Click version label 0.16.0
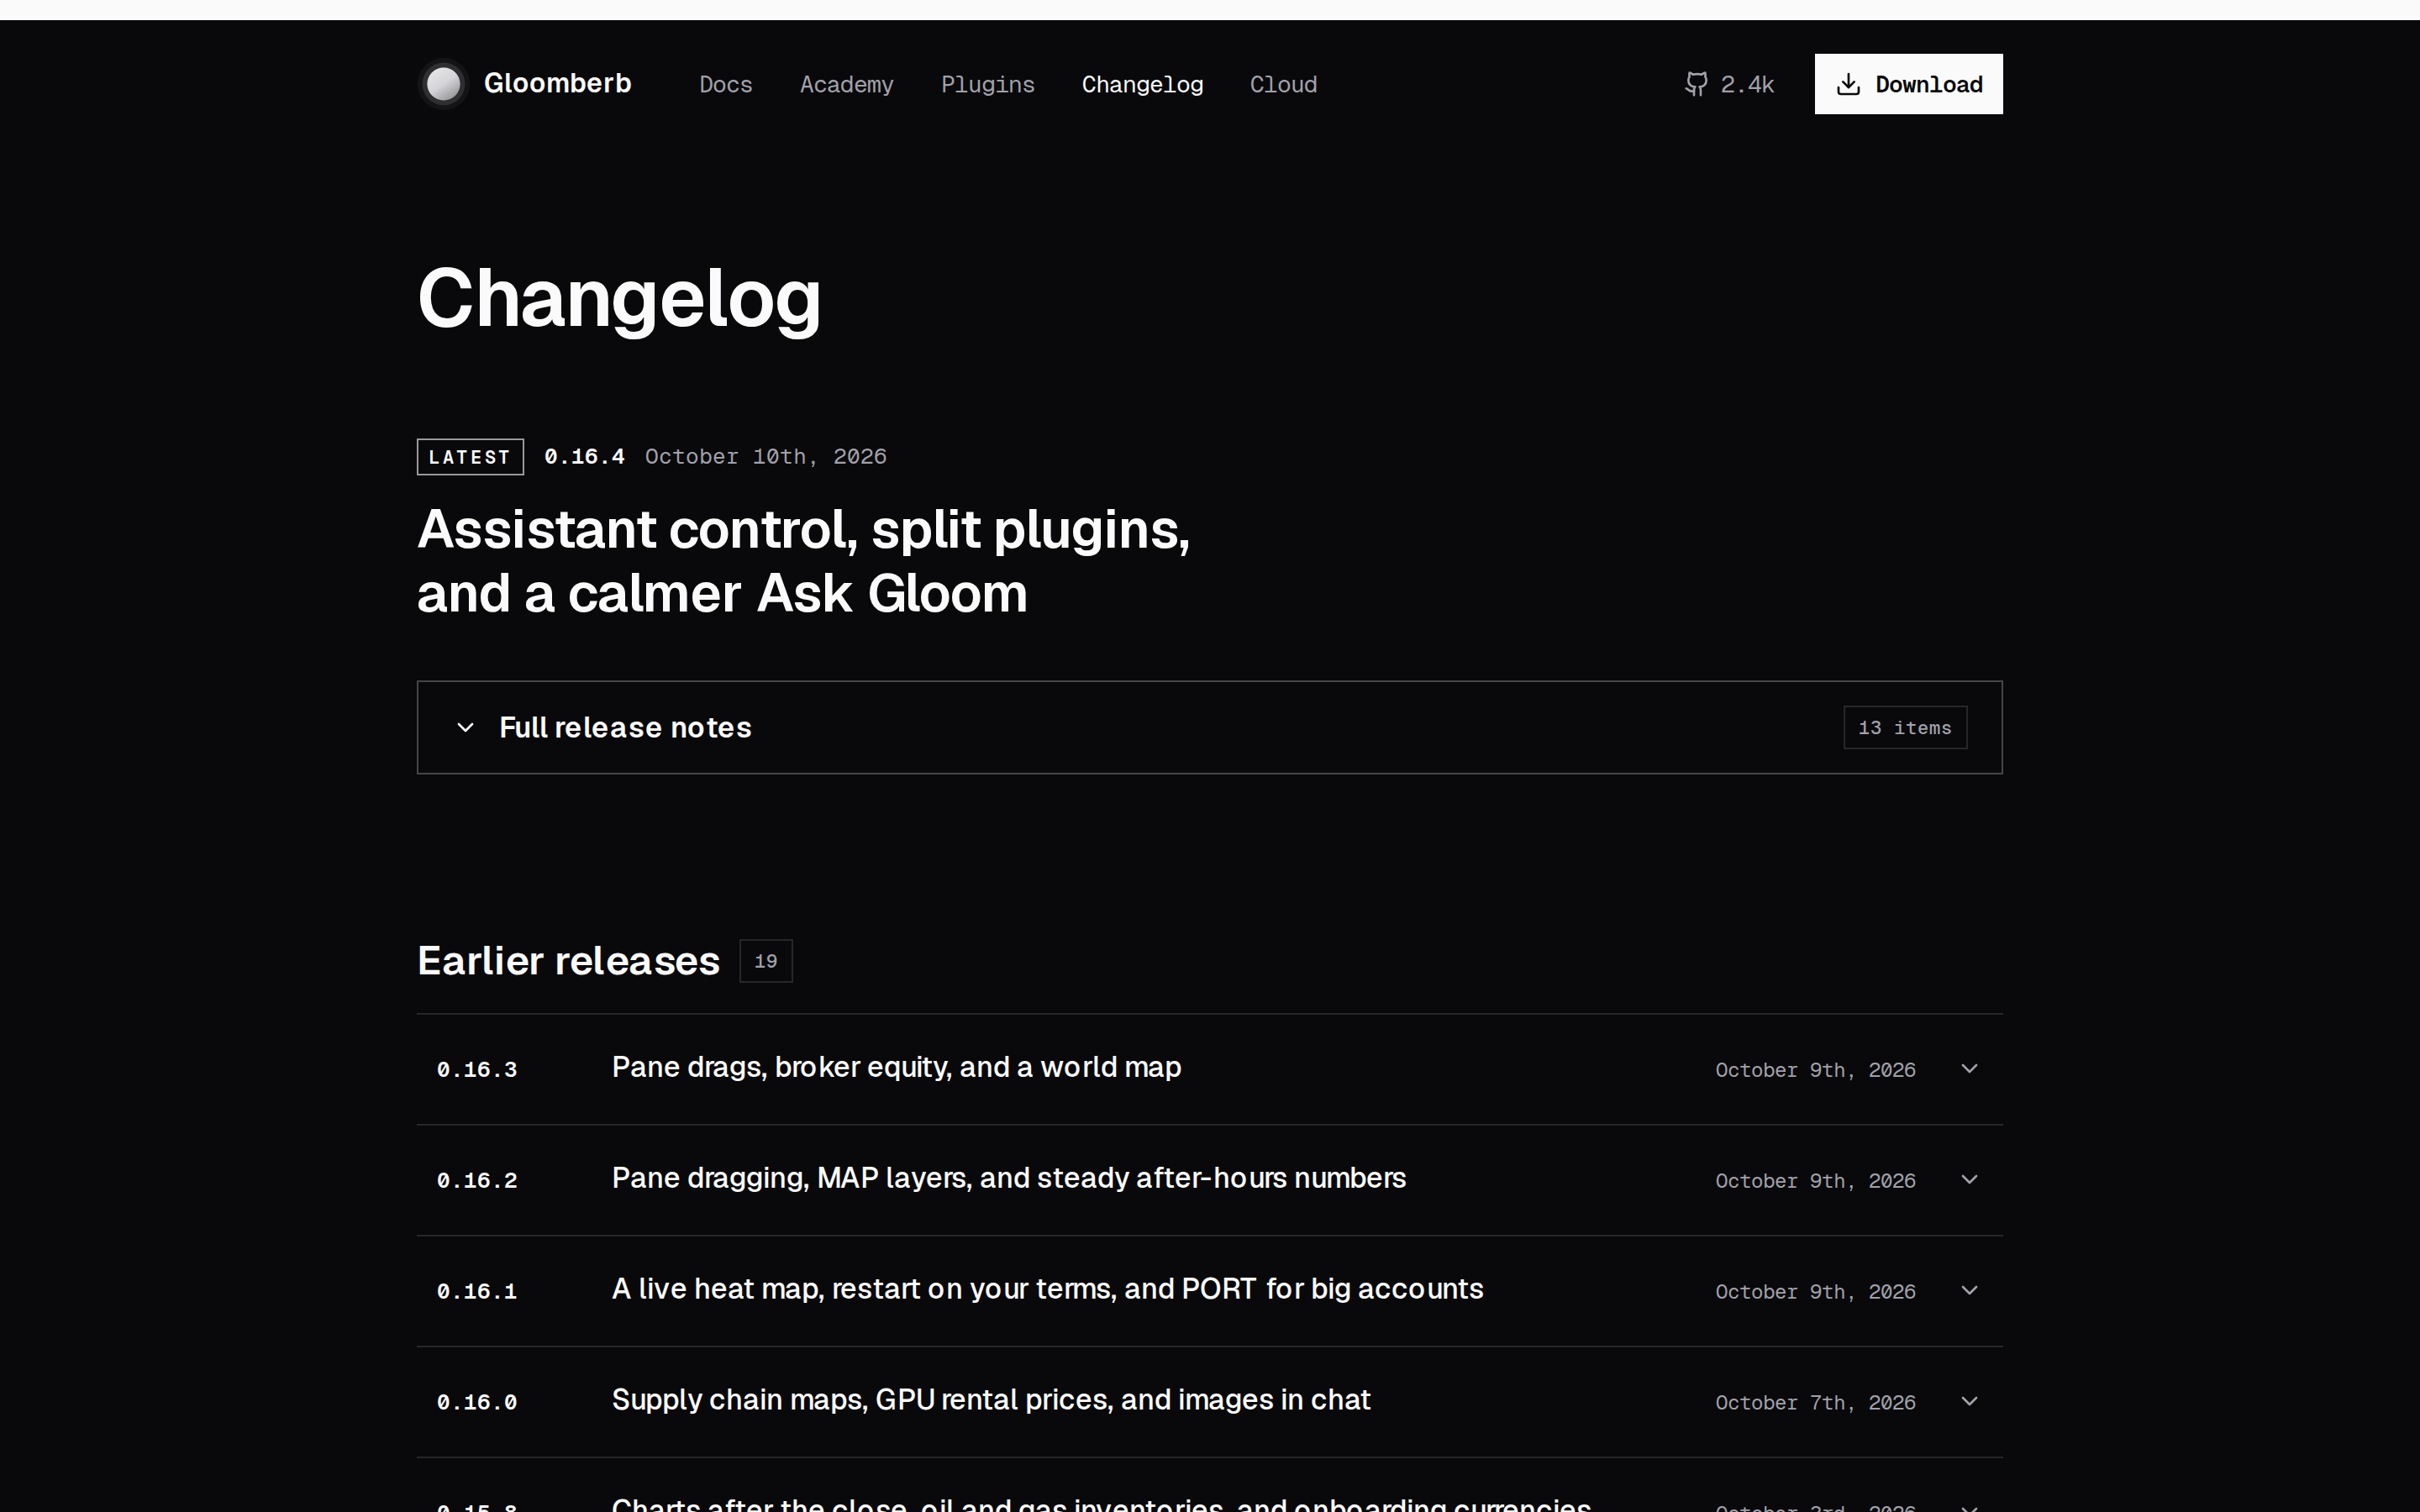Image resolution: width=2420 pixels, height=1512 pixels. click(477, 1403)
